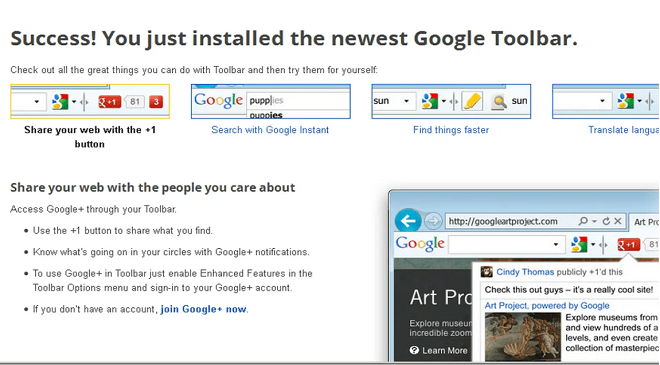Viewport: 660px width, 365px height.
Task: Click 'Share your web with the people you care about' heading
Action: pos(153,187)
